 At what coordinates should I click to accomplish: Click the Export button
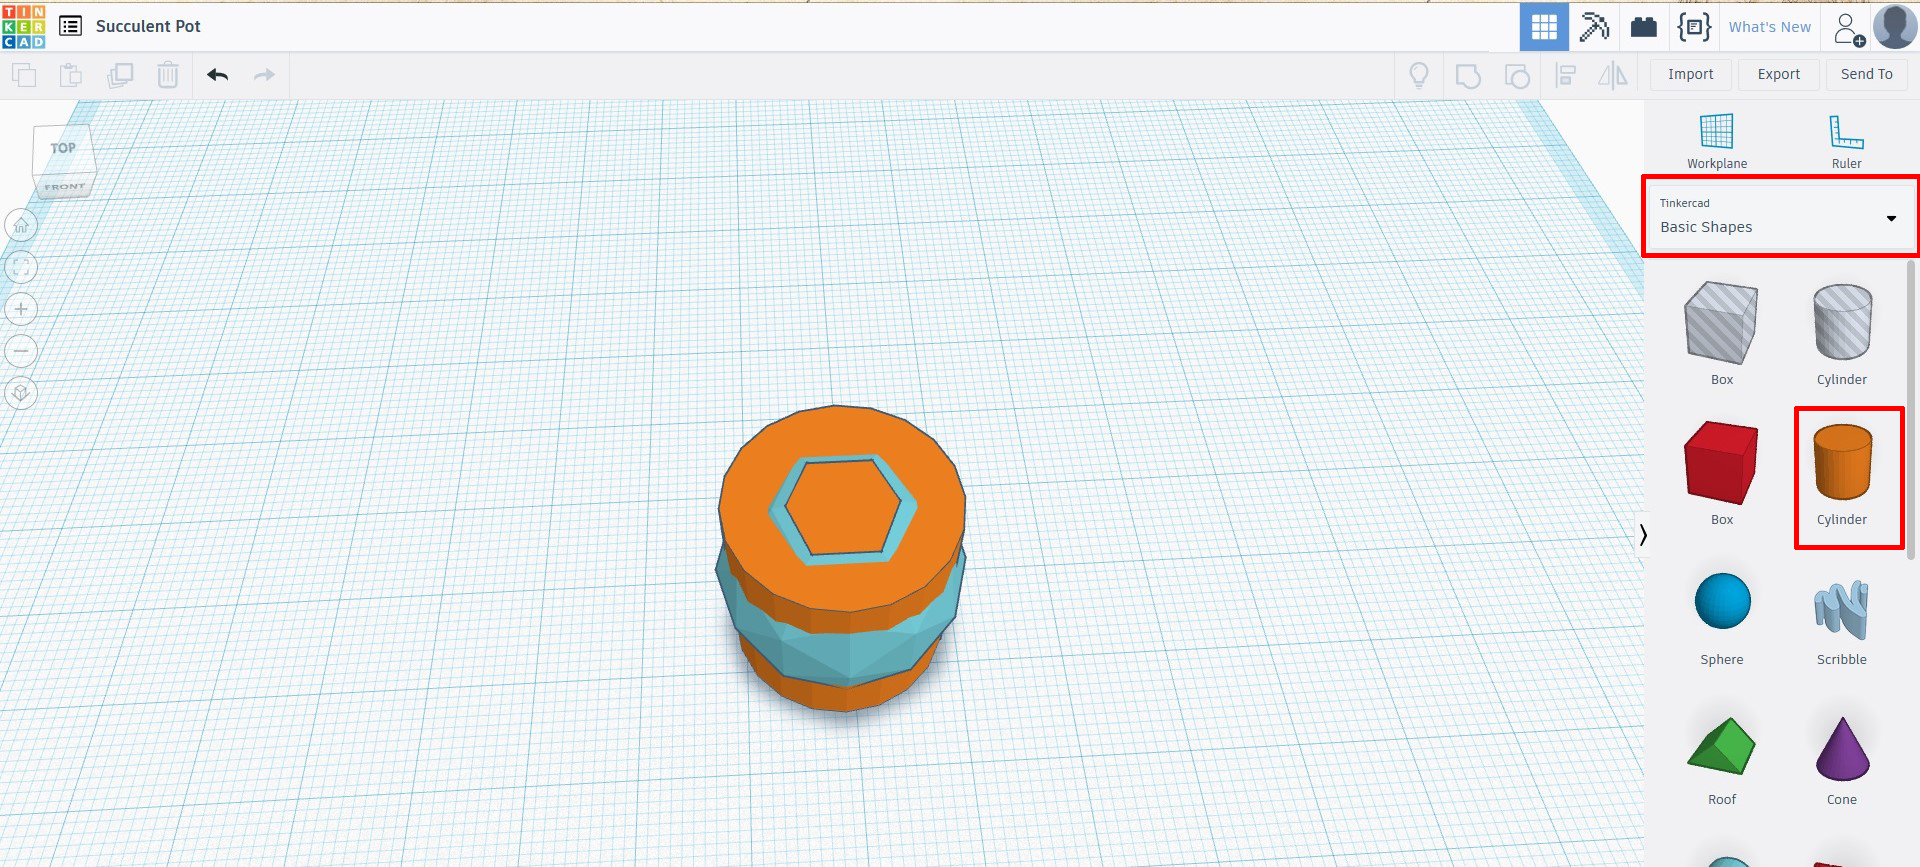pyautogui.click(x=1779, y=74)
